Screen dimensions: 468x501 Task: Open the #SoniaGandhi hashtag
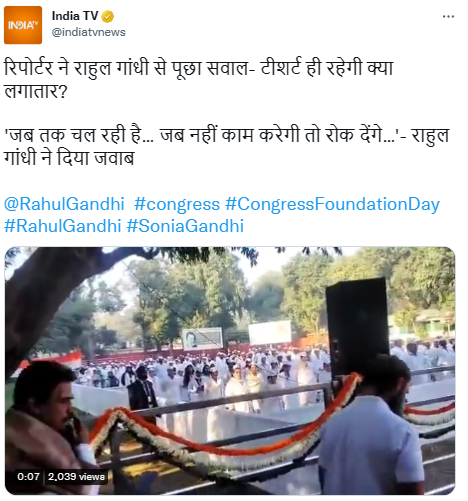click(x=185, y=226)
